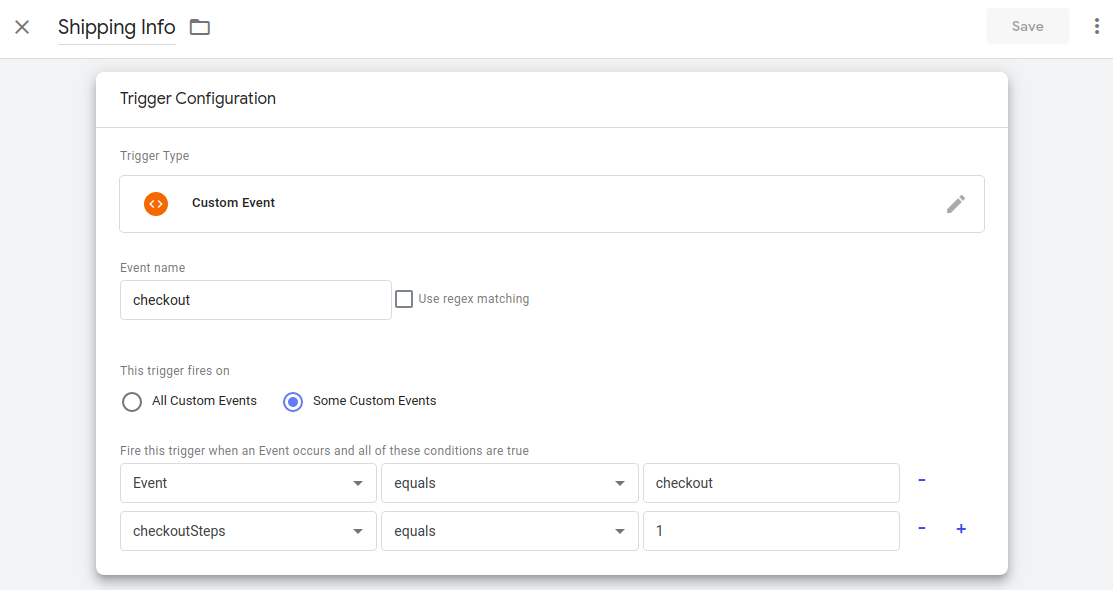Click the Save button
Screen dimensions: 1113x590
click(1027, 27)
